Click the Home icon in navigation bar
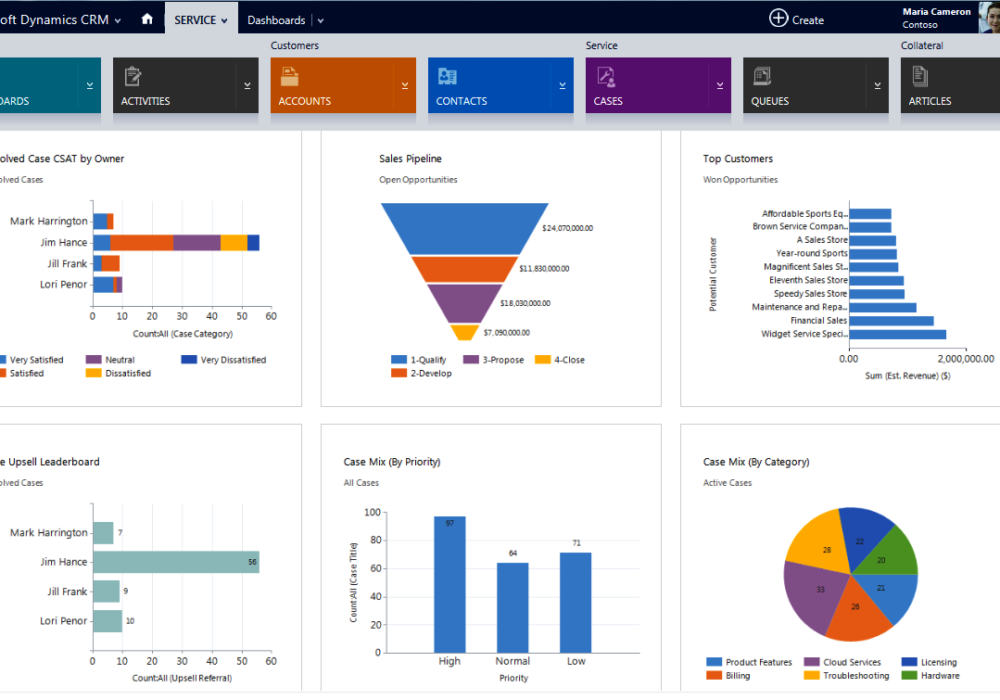Image resolution: width=1000 pixels, height=700 pixels. pyautogui.click(x=147, y=19)
